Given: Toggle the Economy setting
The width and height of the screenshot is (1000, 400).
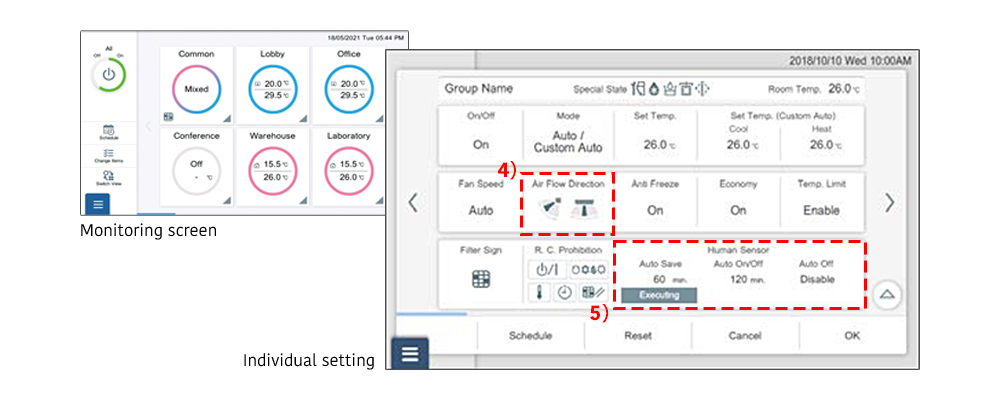Looking at the screenshot, I should (737, 211).
